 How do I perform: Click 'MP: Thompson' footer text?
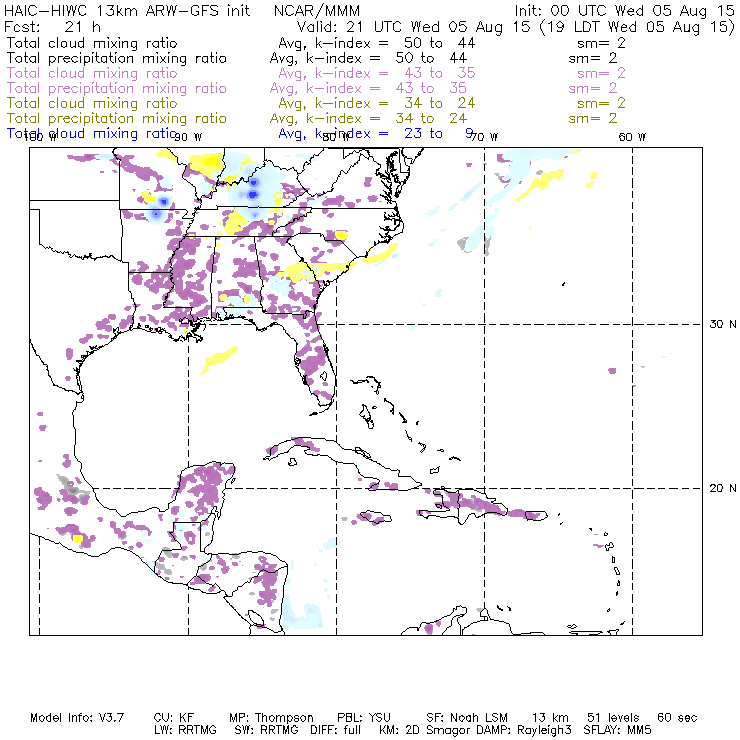point(271,718)
